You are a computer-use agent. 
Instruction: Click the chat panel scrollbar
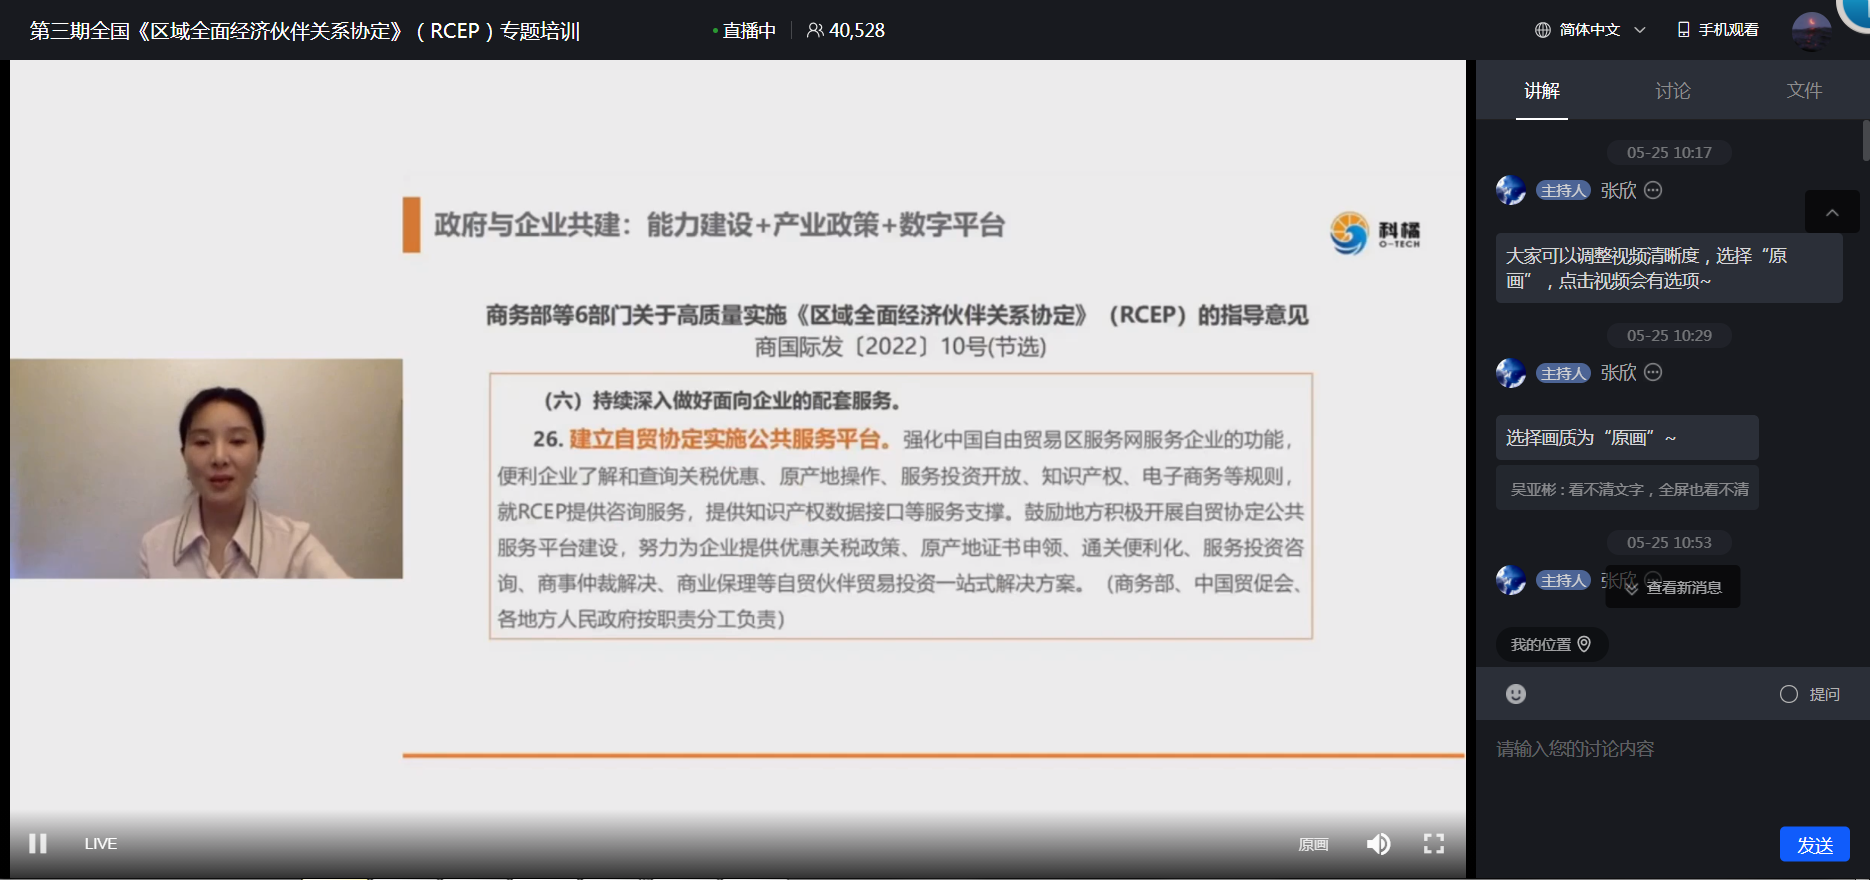click(1865, 140)
